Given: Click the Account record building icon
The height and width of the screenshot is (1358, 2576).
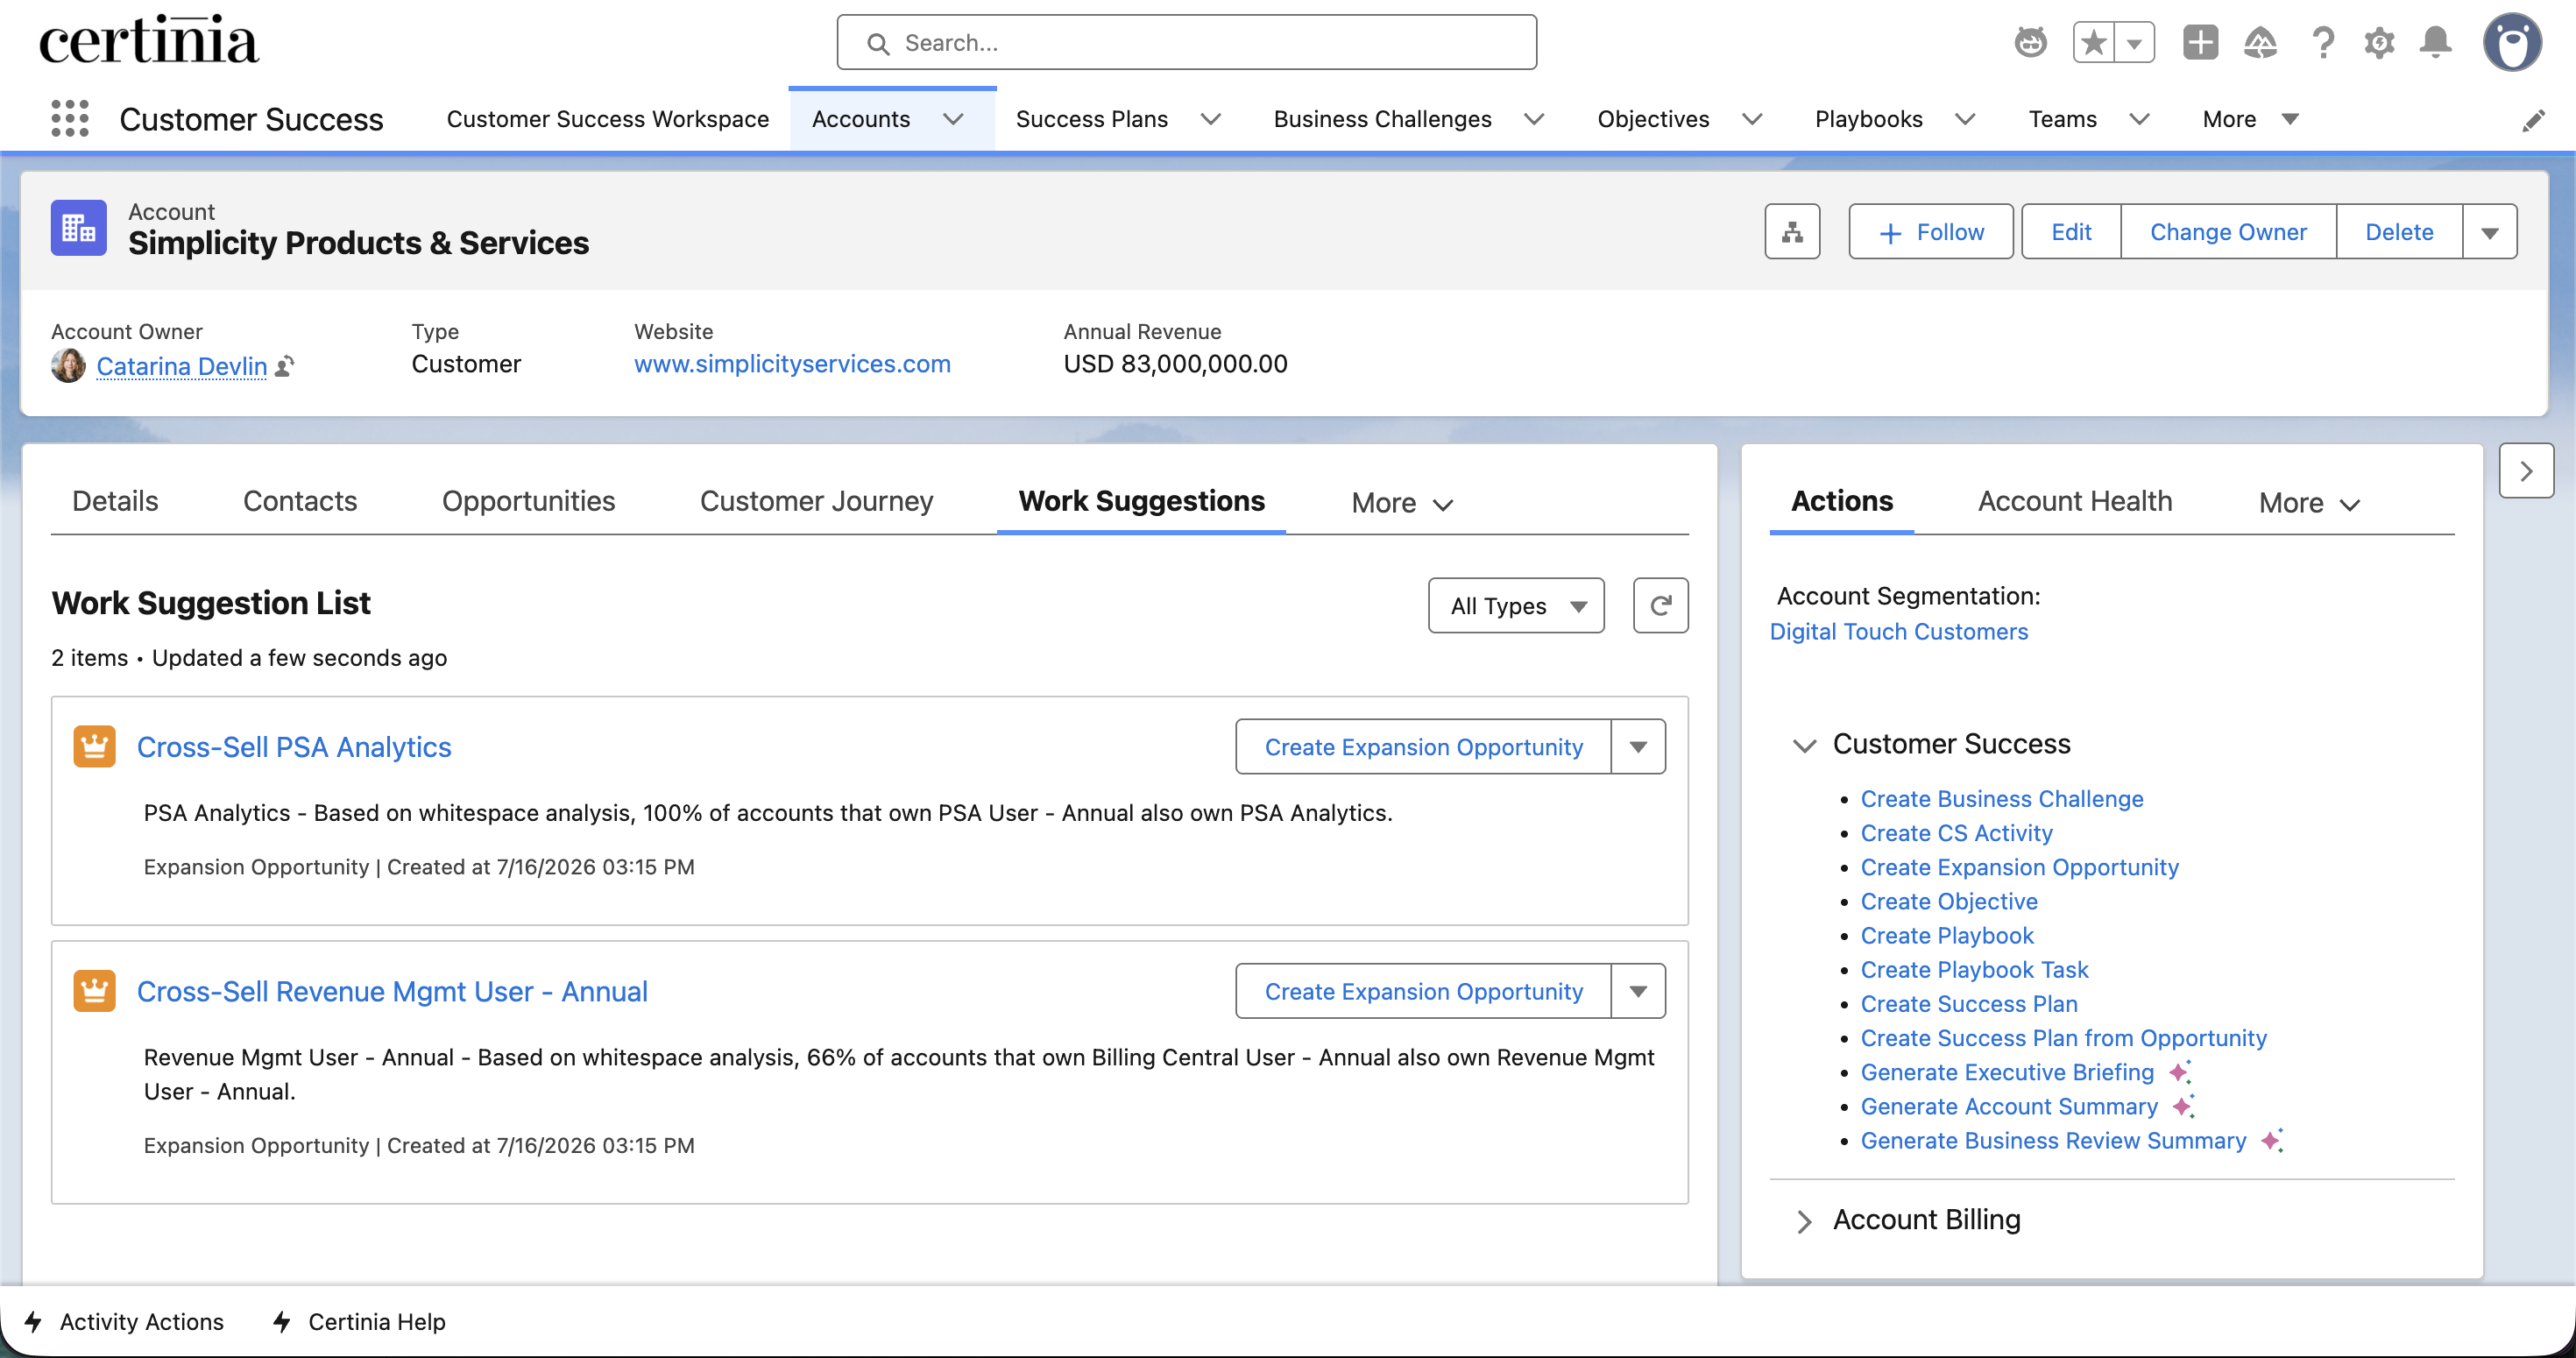Looking at the screenshot, I should [x=79, y=228].
